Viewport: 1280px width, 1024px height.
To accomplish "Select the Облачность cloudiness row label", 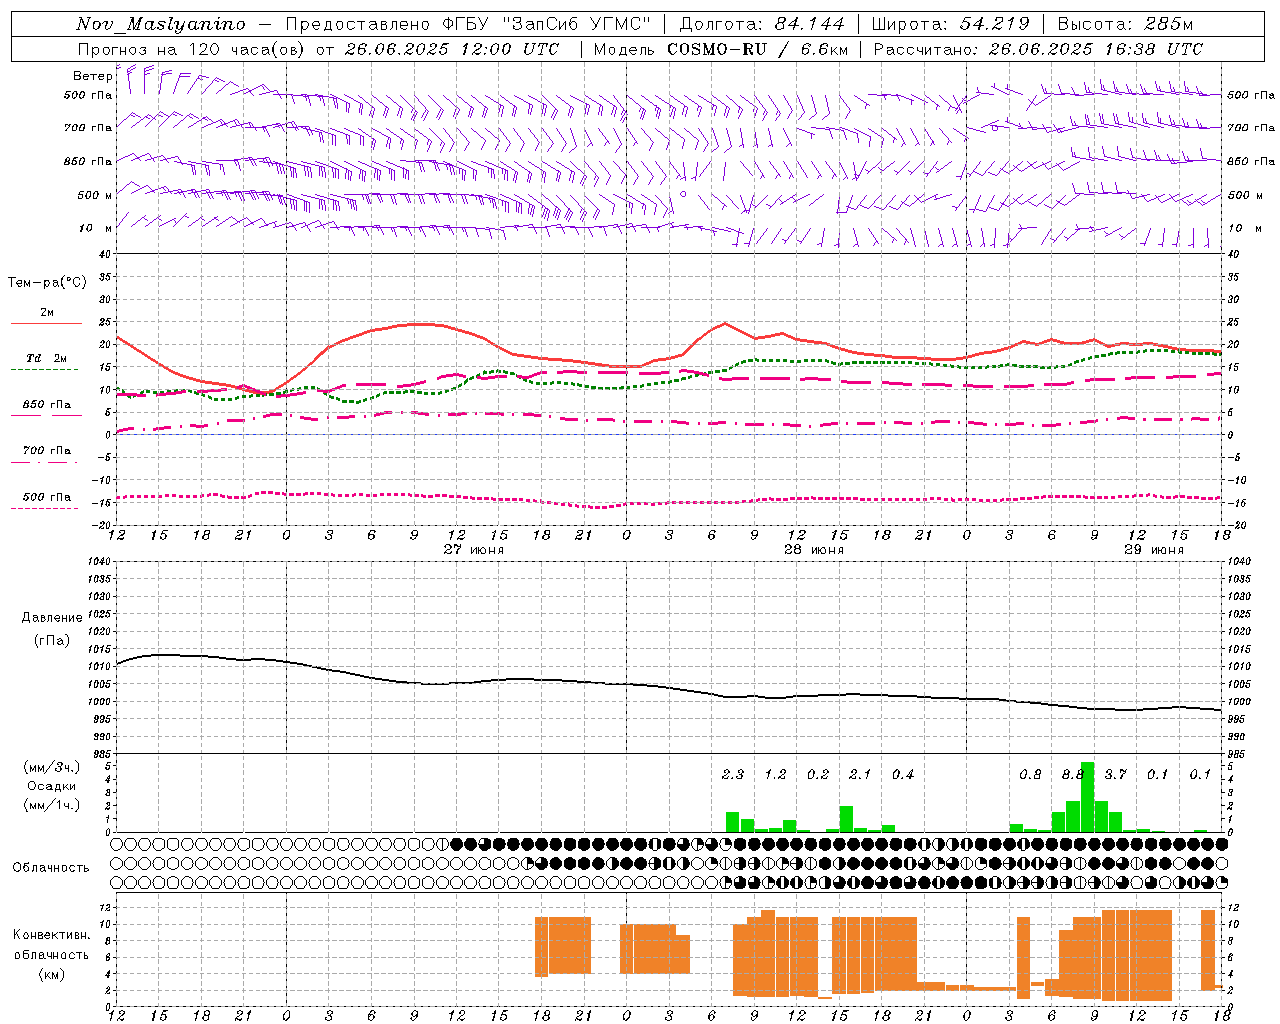I will pyautogui.click(x=51, y=867).
